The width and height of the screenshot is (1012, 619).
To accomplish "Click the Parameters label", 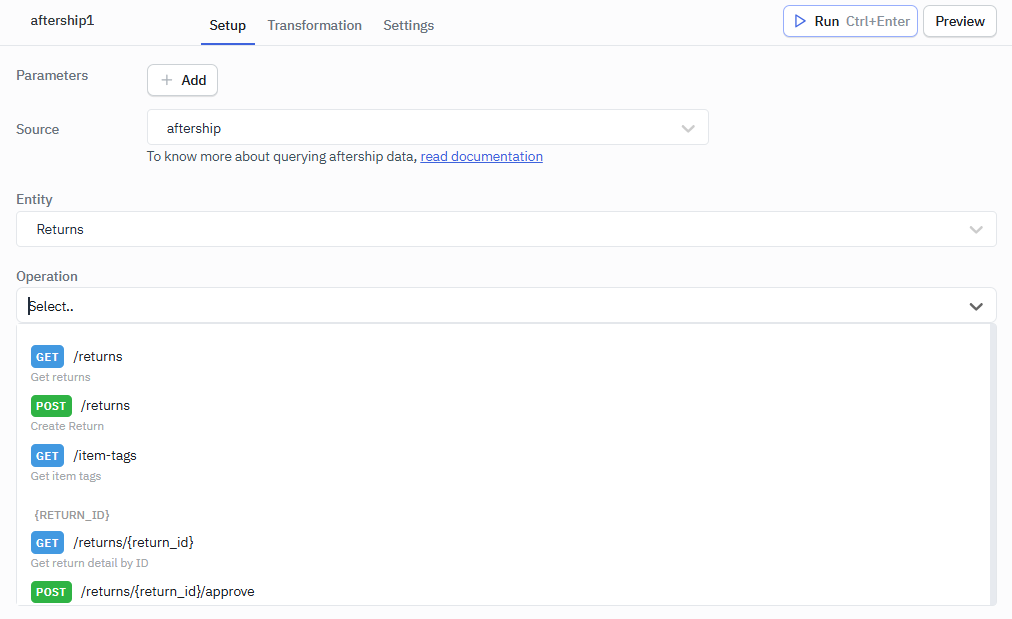I will pos(52,76).
